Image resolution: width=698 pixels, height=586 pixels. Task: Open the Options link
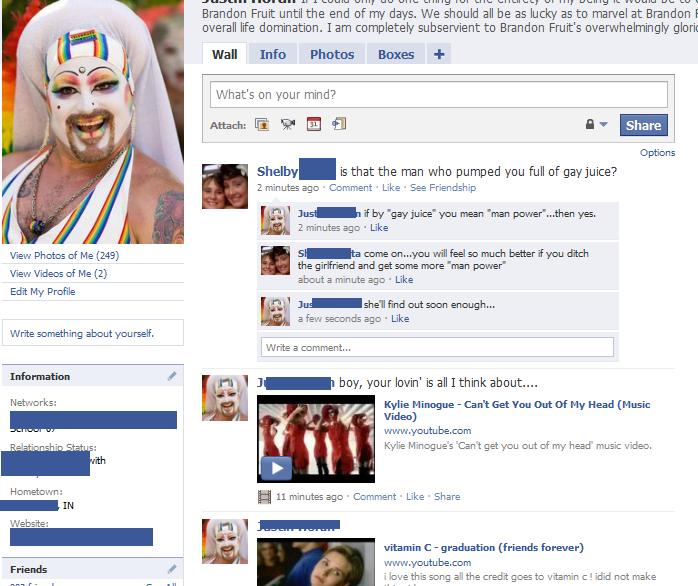(657, 153)
